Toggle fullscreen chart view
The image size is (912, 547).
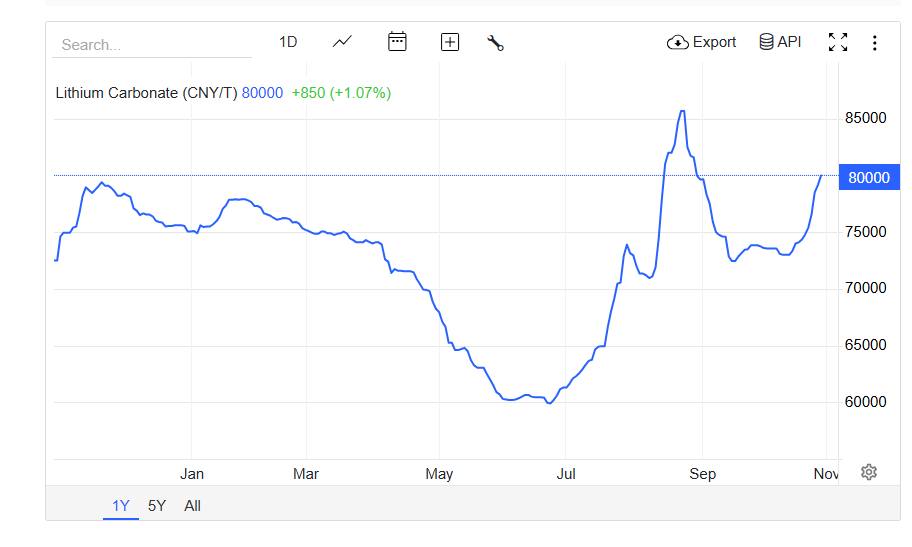(x=838, y=42)
